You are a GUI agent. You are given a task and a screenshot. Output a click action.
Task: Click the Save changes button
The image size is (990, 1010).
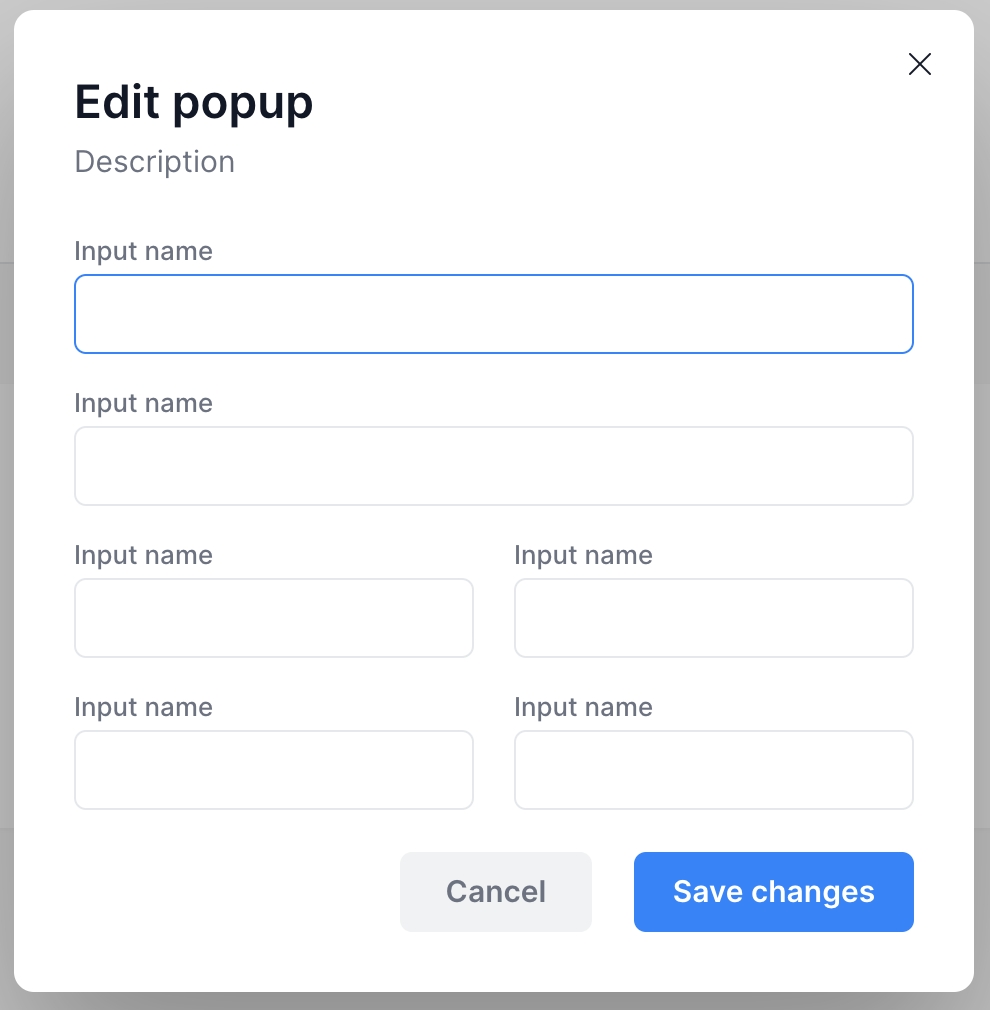pos(773,892)
